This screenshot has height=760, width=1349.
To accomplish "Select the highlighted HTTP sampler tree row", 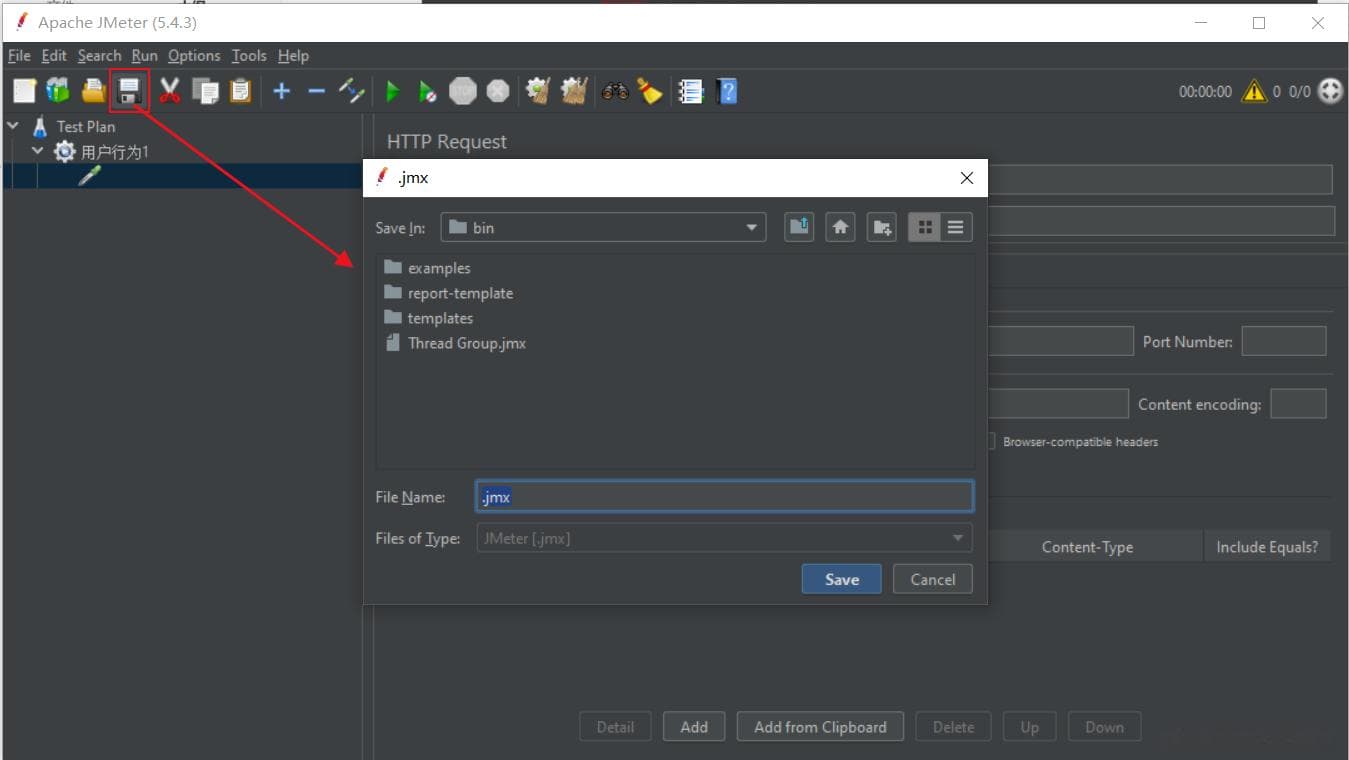I will (x=181, y=176).
